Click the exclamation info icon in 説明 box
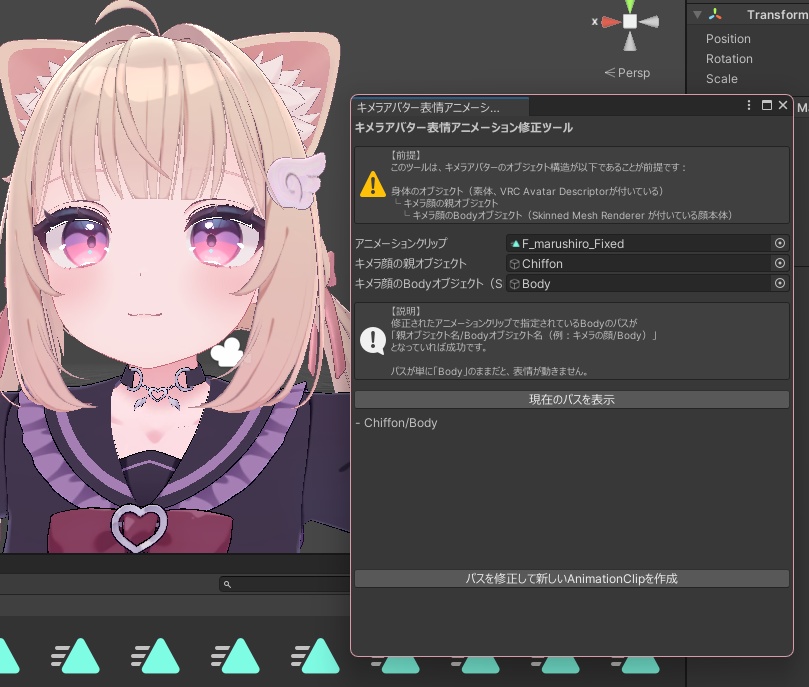The width and height of the screenshot is (809, 687). coord(373,340)
